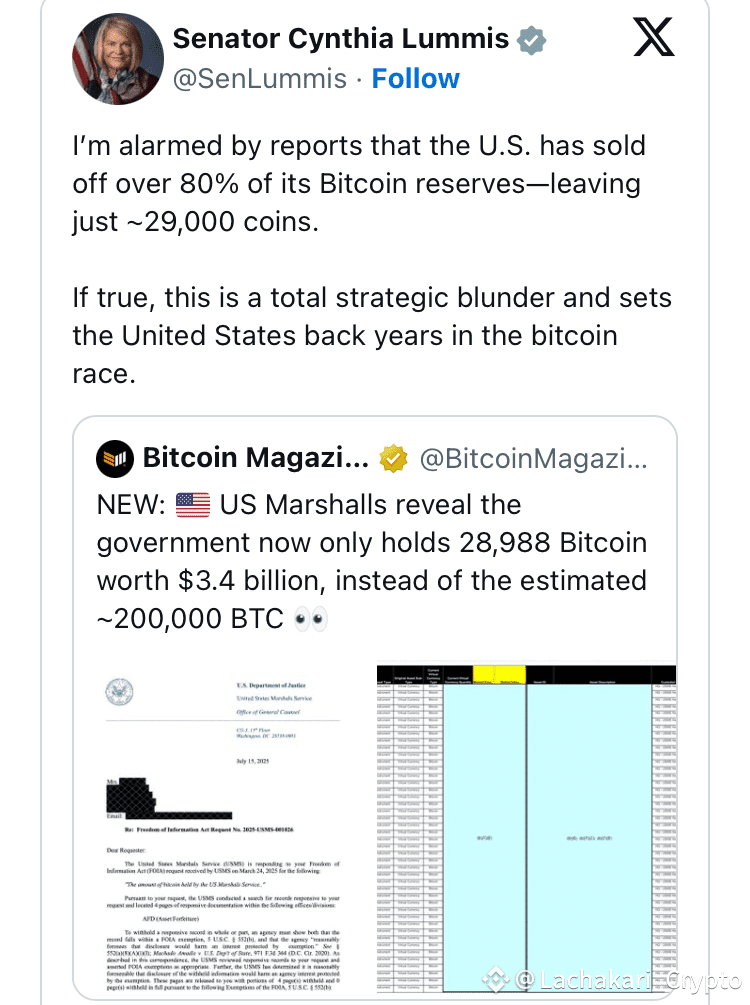The image size is (750, 1005).
Task: Click the Lachakari Crypto watermark text
Action: [x=628, y=980]
